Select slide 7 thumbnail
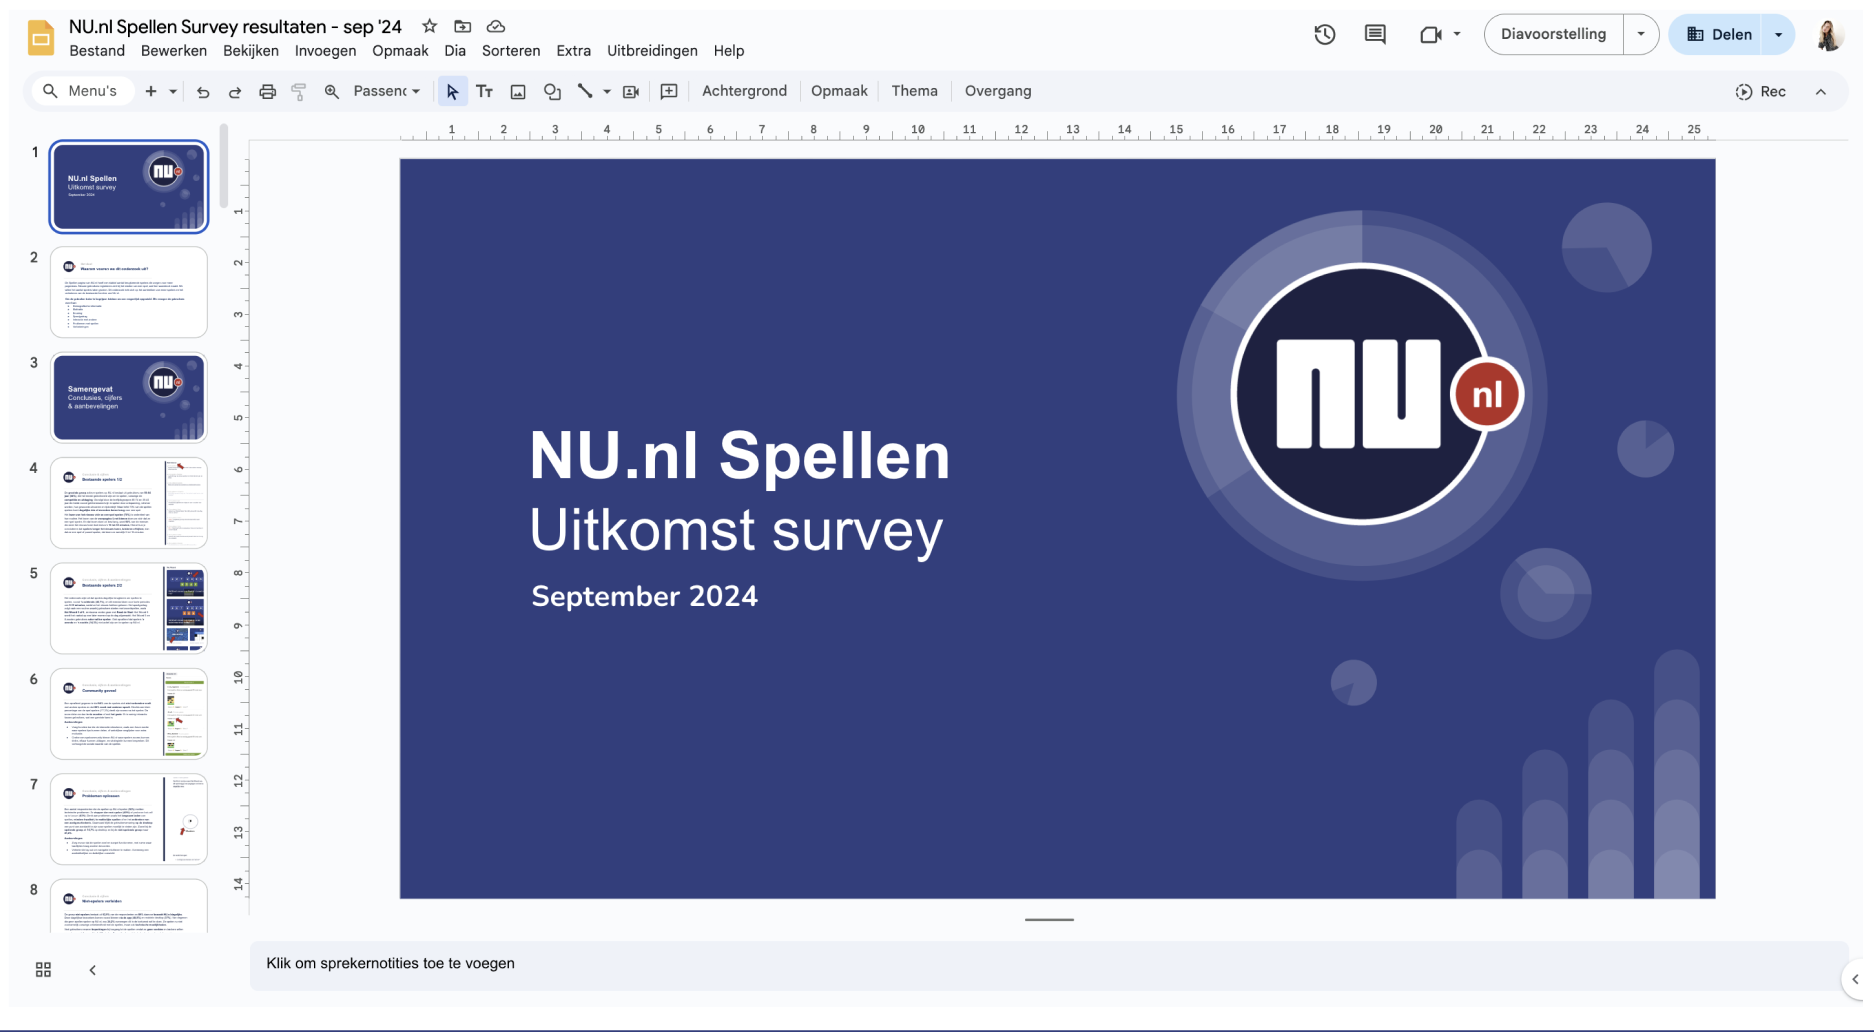 (129, 819)
